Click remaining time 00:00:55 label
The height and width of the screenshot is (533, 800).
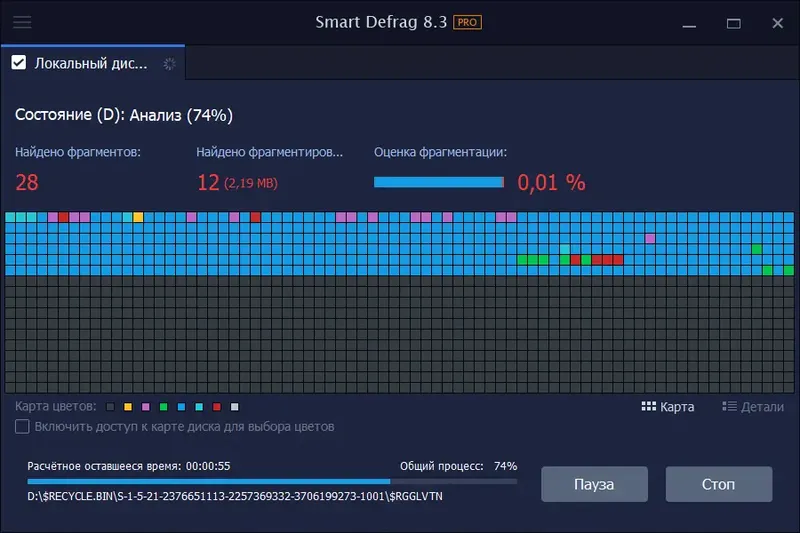(129, 466)
